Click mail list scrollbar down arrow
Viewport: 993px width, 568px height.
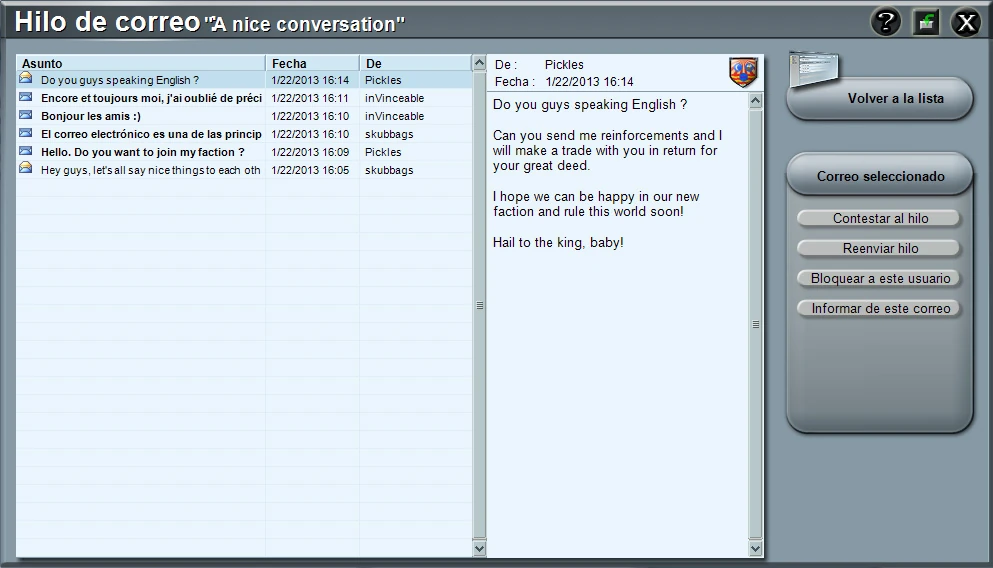click(x=479, y=548)
